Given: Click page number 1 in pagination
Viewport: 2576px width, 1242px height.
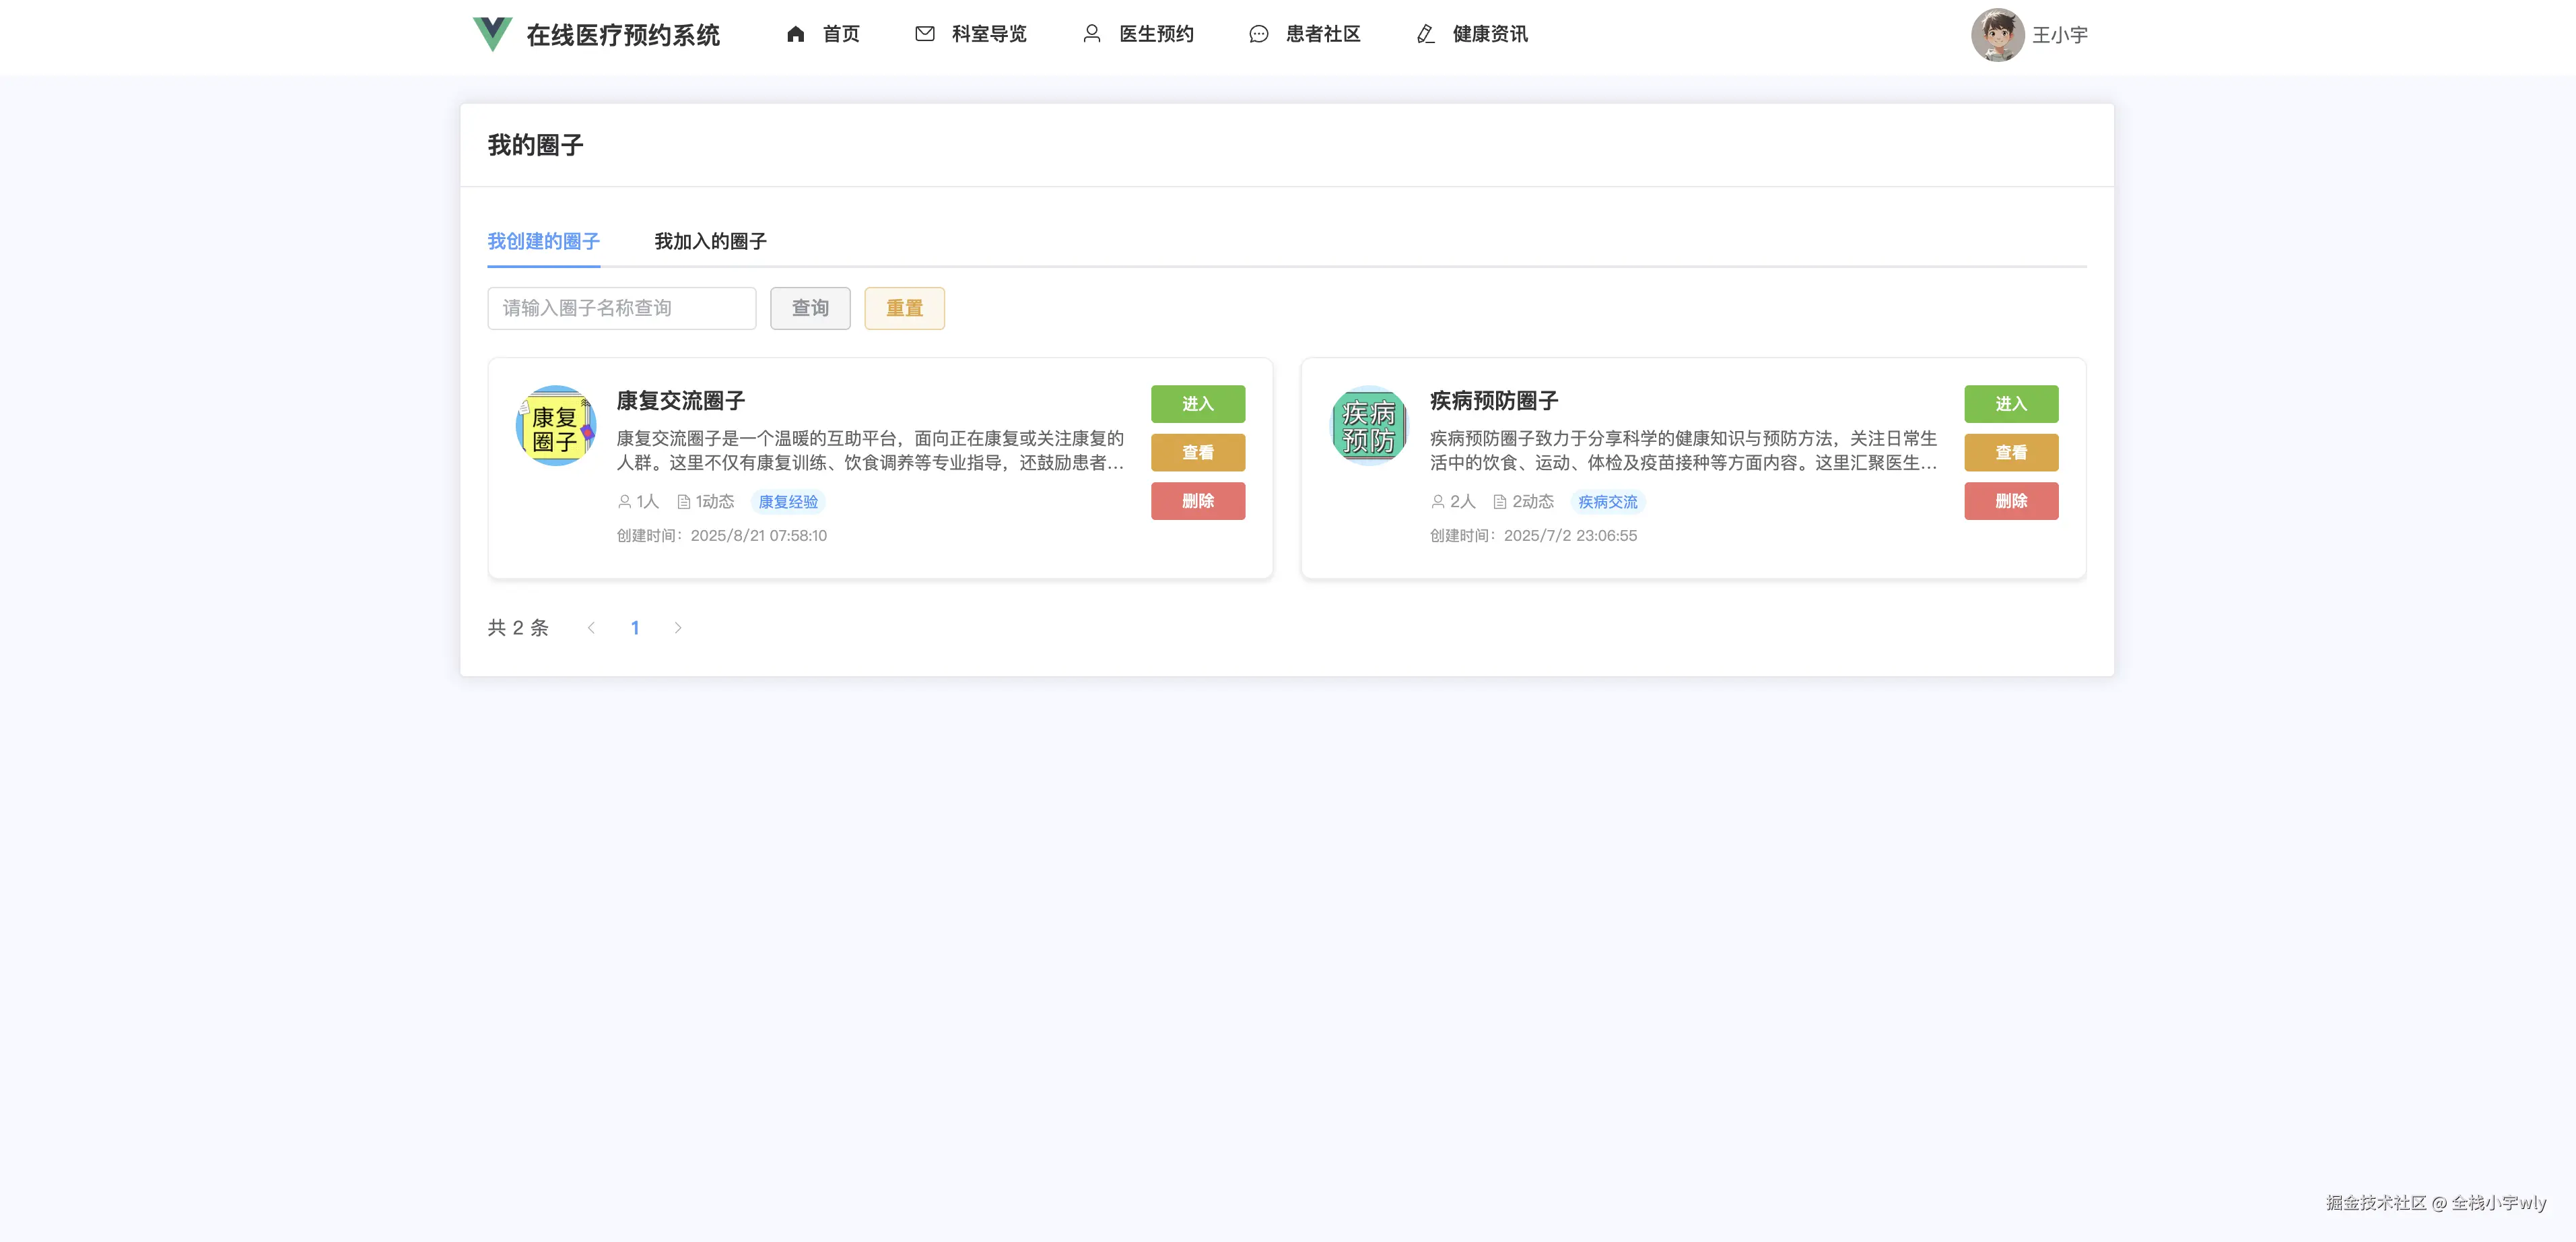Looking at the screenshot, I should 635,627.
